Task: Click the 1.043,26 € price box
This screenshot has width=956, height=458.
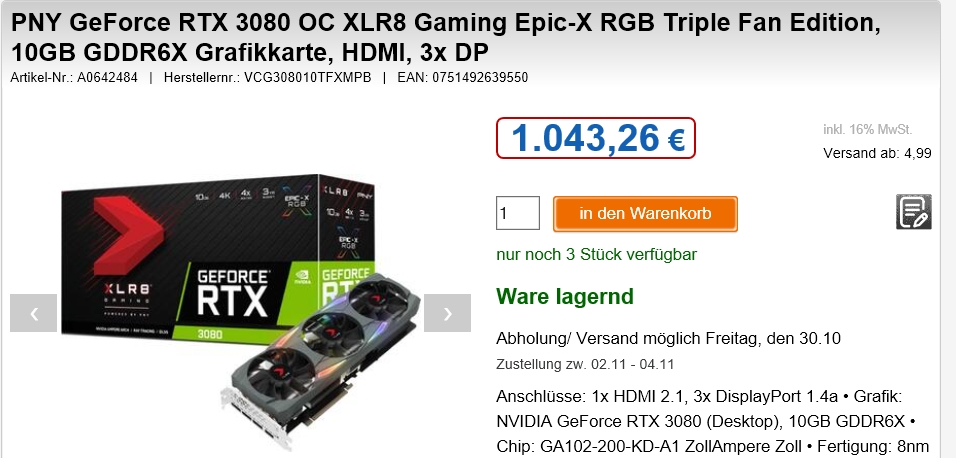Action: 596,138
